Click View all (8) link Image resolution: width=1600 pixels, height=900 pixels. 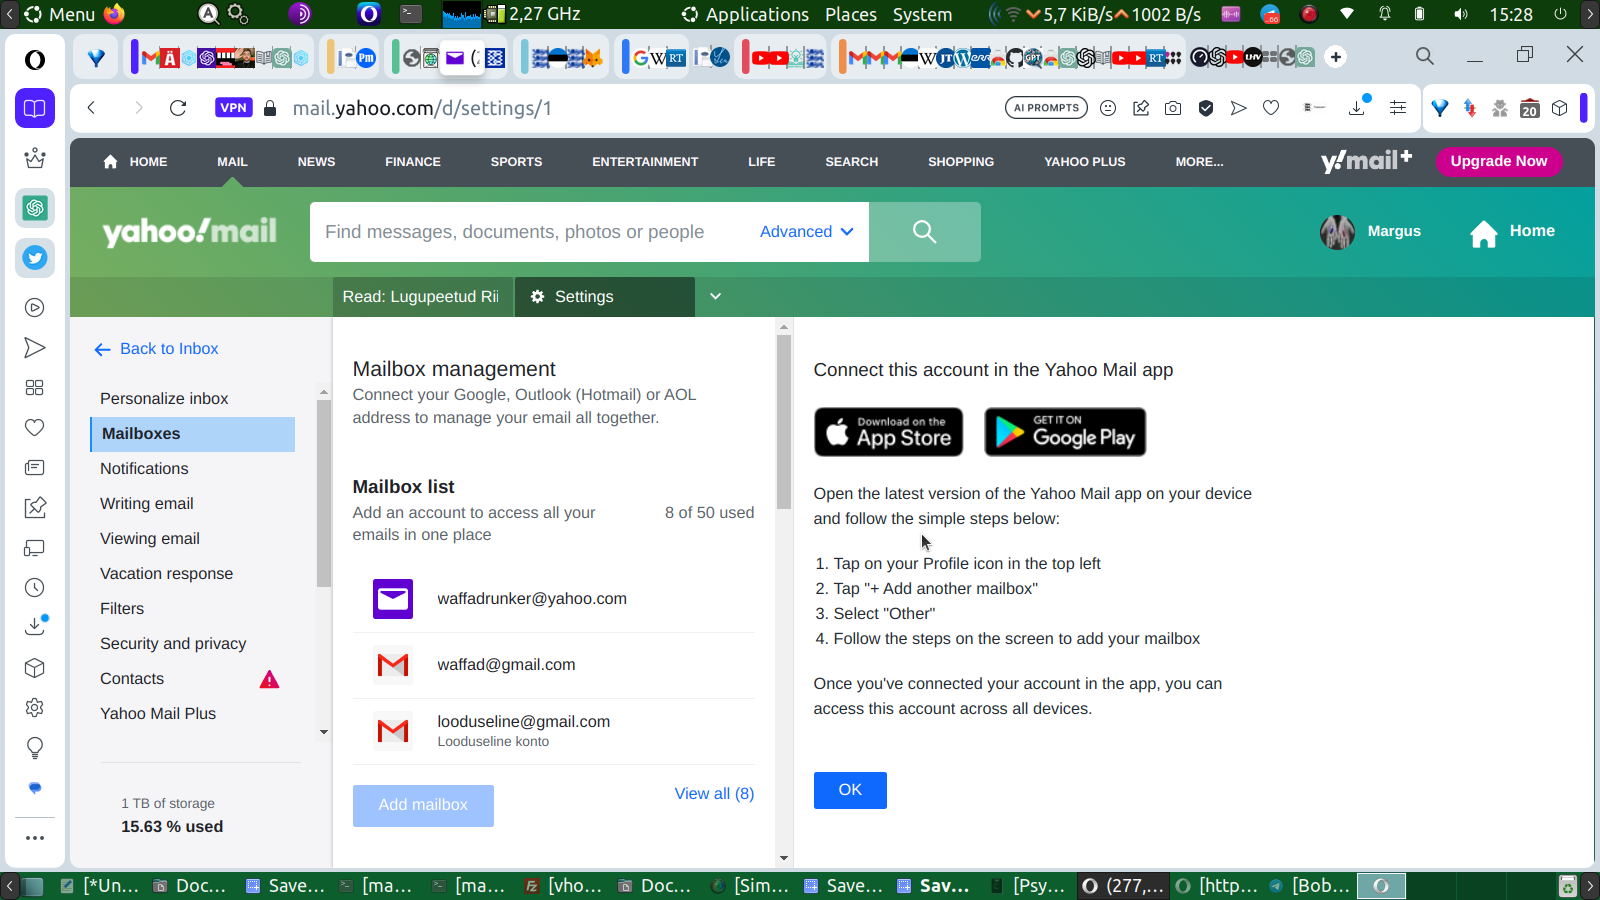click(714, 794)
